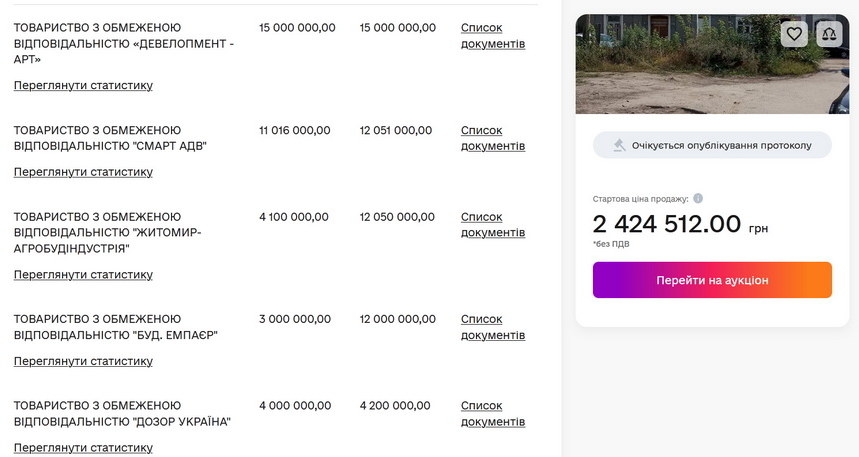Click the compare scales icon on photo
This screenshot has height=457, width=859.
coord(829,34)
